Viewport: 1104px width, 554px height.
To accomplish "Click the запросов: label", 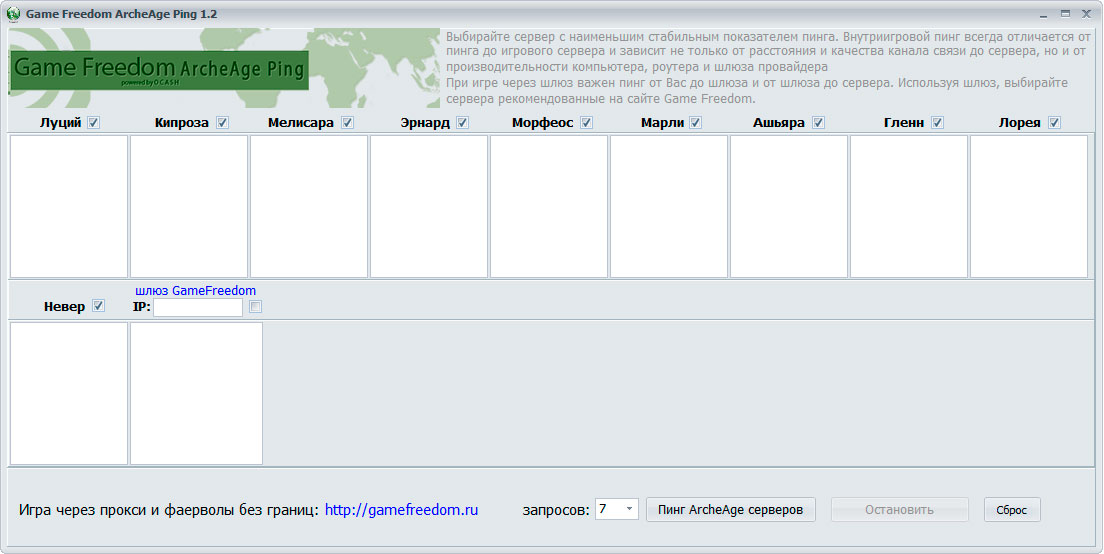I will tap(556, 510).
